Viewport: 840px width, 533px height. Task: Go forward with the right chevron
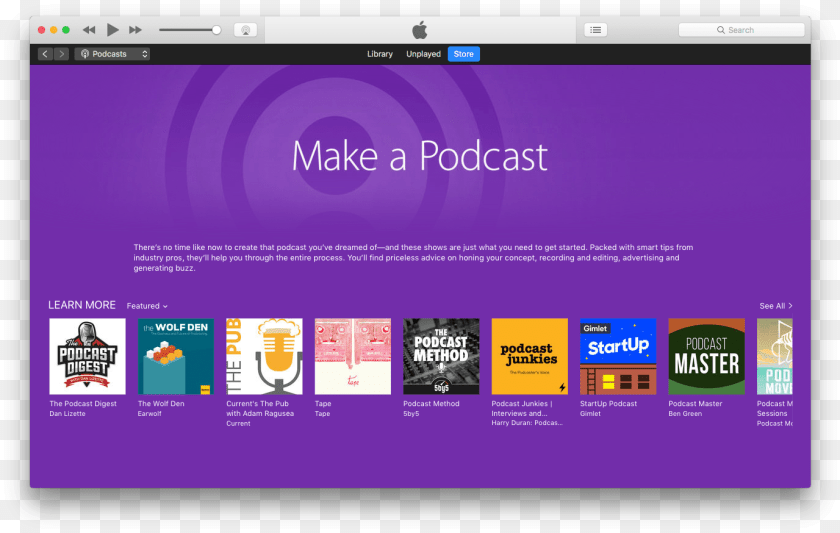click(62, 54)
